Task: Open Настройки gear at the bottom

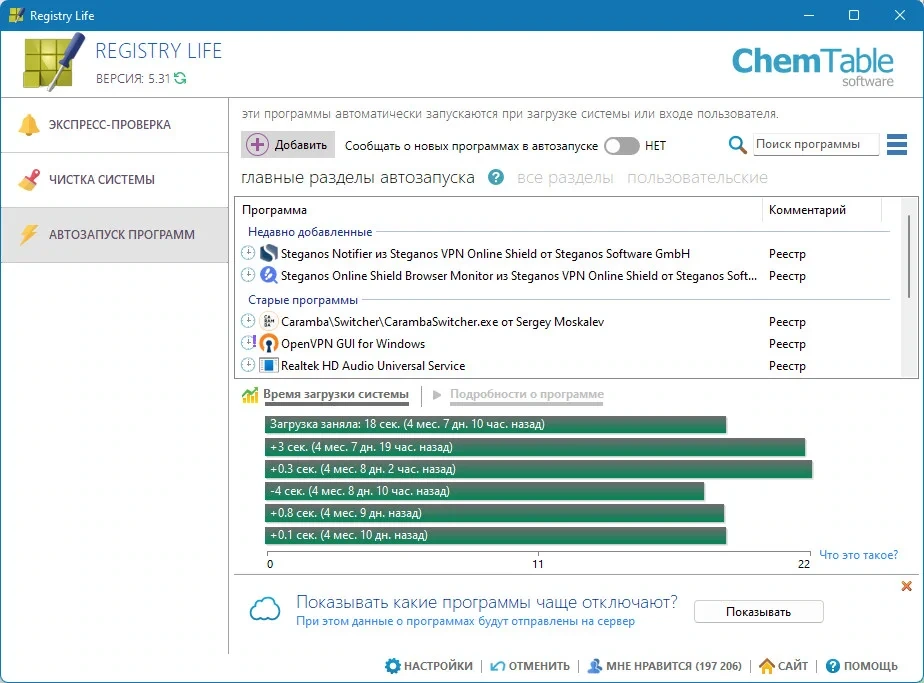Action: [428, 666]
